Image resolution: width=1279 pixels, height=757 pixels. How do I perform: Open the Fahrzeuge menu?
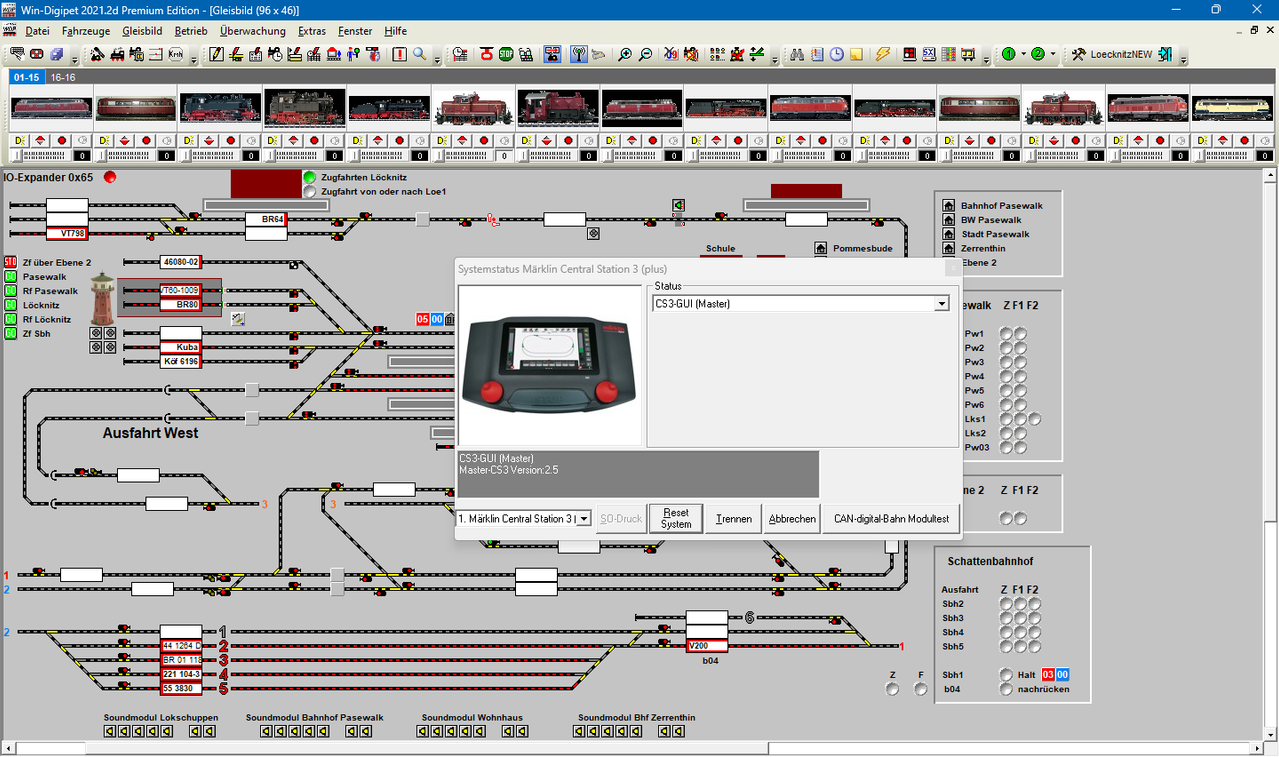pos(86,31)
